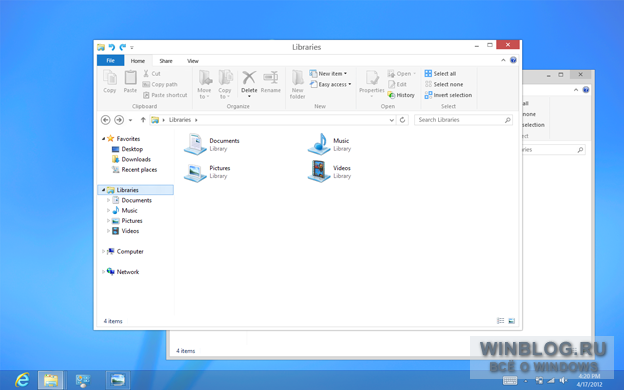Click Invert selection in the ribbon
This screenshot has height=390, width=624.
(x=448, y=95)
